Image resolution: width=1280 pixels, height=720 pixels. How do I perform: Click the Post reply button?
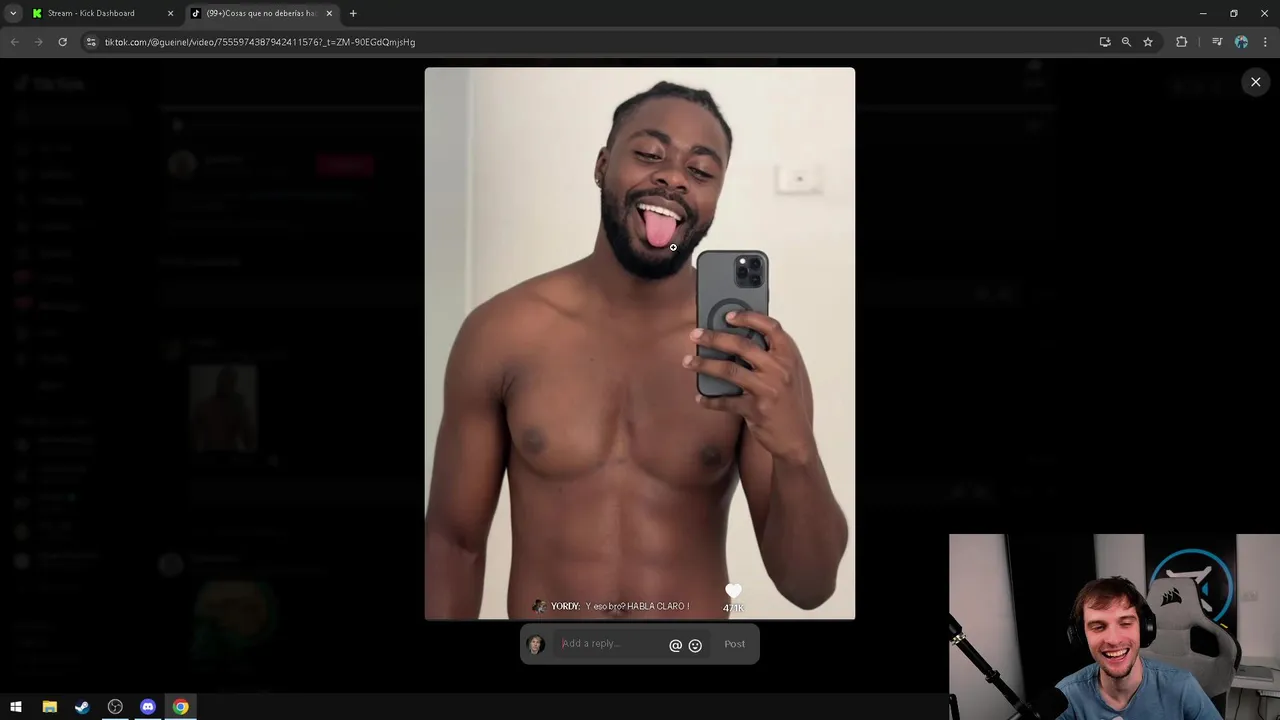(735, 644)
